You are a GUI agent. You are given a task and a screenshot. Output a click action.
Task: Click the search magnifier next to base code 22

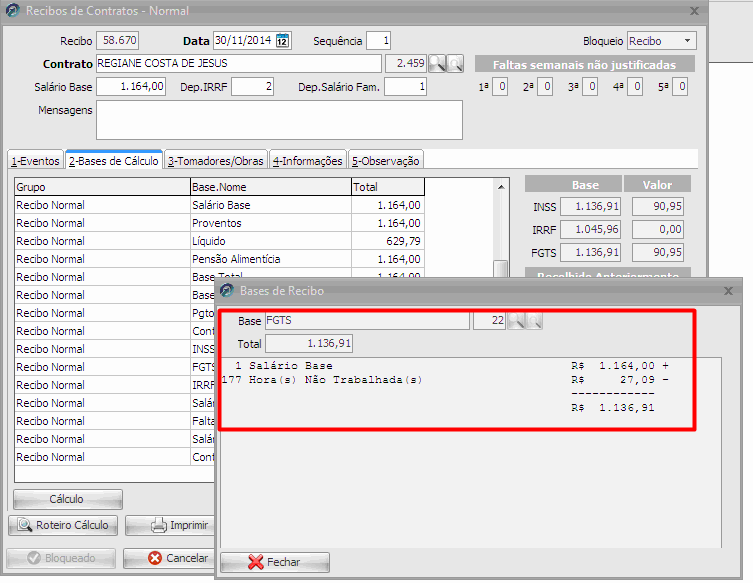point(516,320)
